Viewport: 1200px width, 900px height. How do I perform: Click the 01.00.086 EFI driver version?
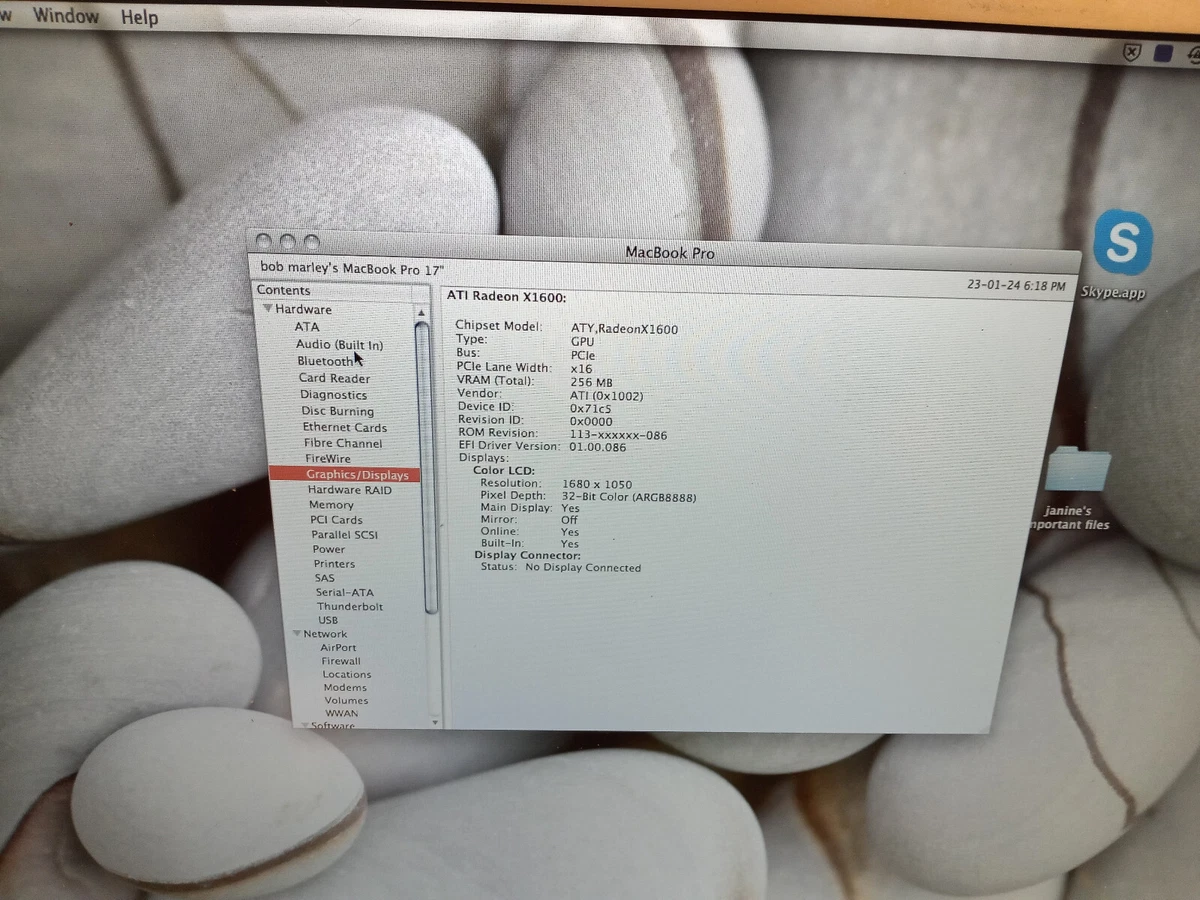point(598,447)
